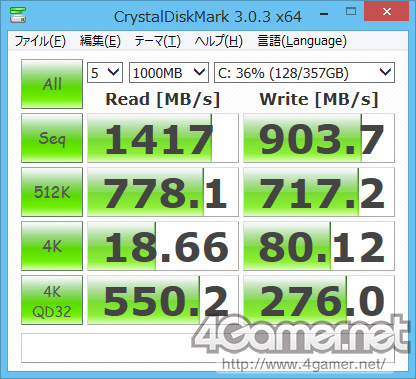Select the 4K QD32 write result 276.0

319,300
